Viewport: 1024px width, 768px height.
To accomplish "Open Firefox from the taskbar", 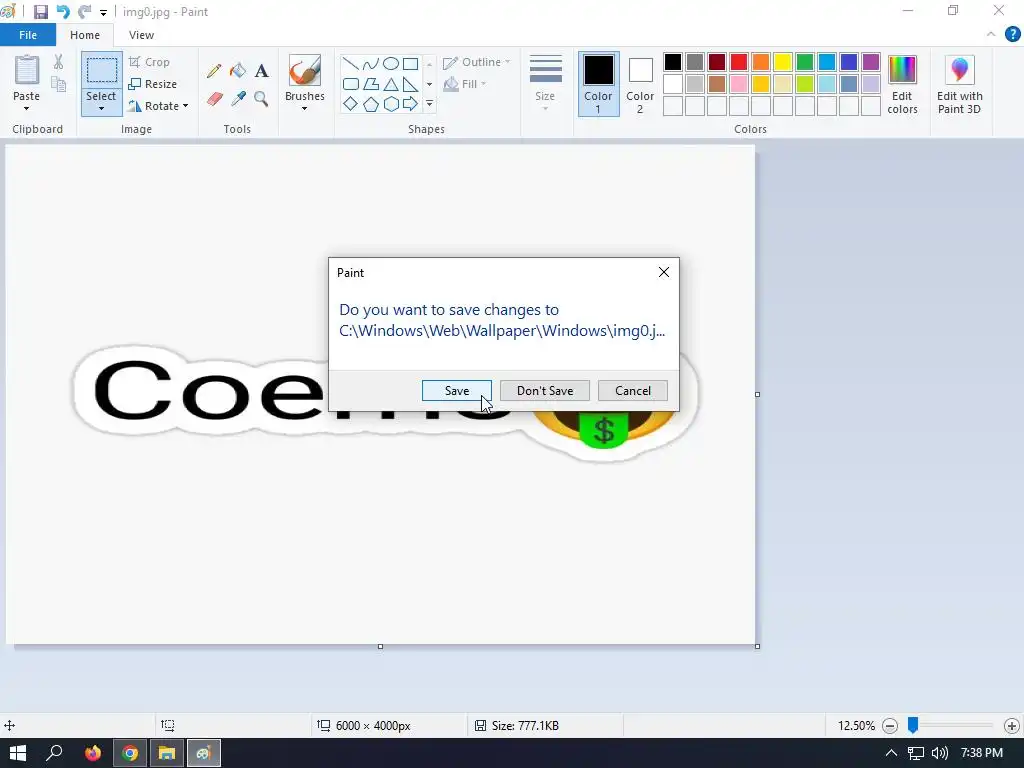I will tap(93, 753).
